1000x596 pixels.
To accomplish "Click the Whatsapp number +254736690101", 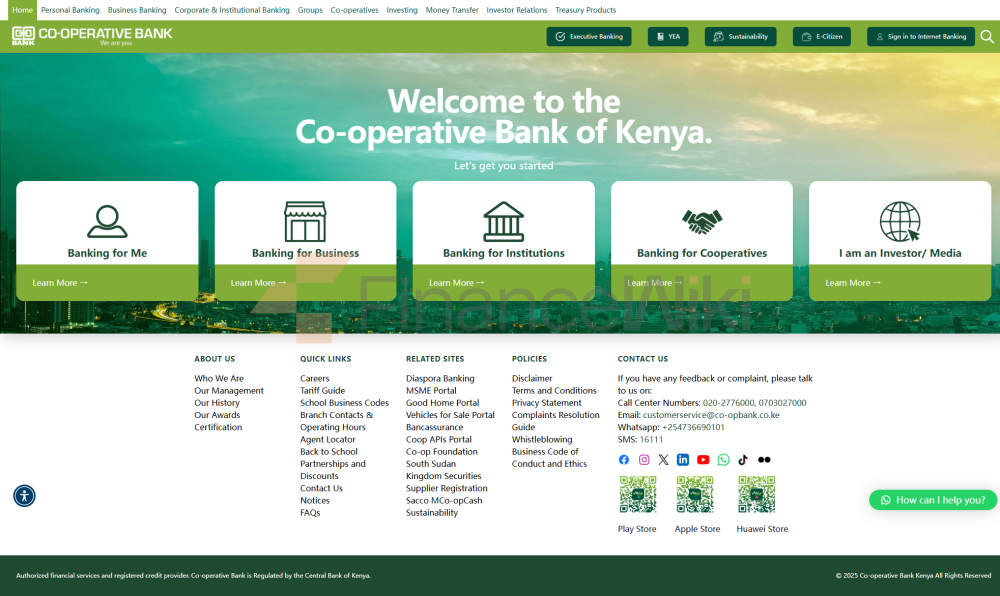I will (693, 426).
